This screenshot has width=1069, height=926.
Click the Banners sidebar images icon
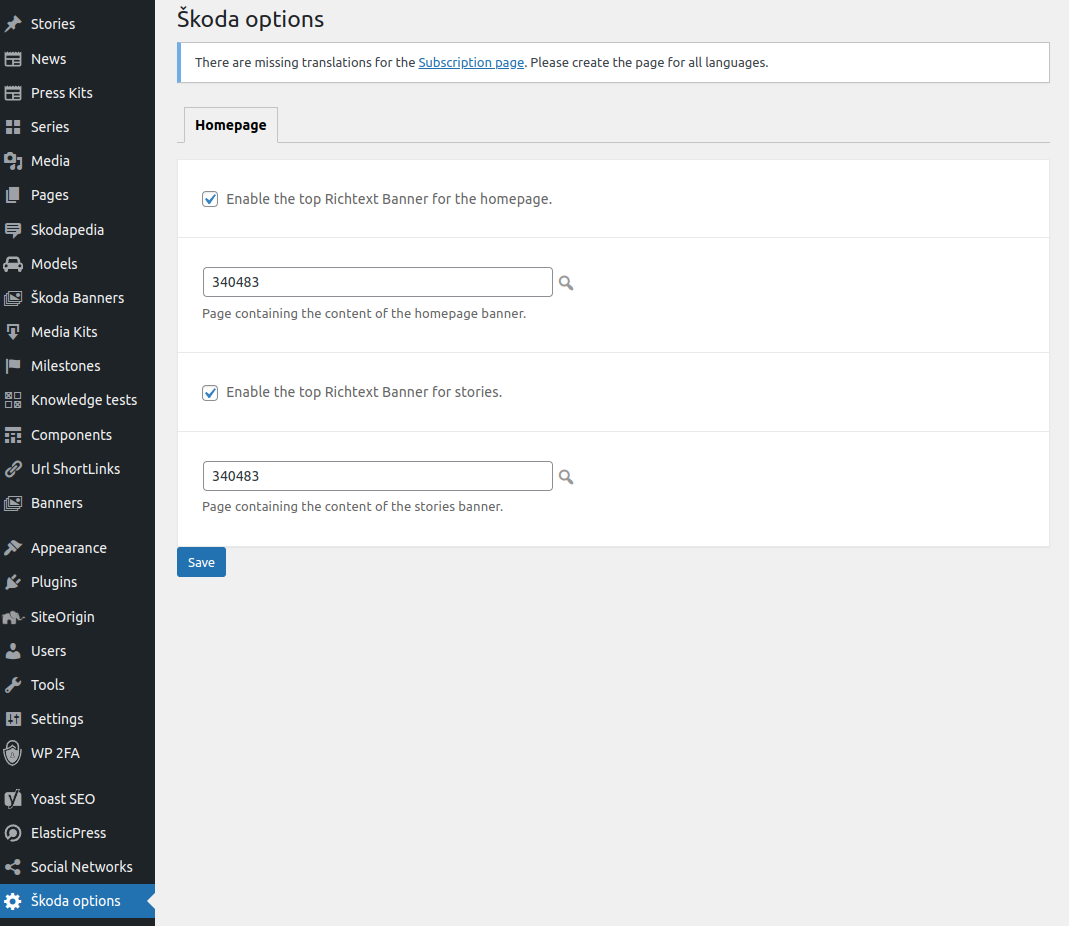tap(13, 503)
